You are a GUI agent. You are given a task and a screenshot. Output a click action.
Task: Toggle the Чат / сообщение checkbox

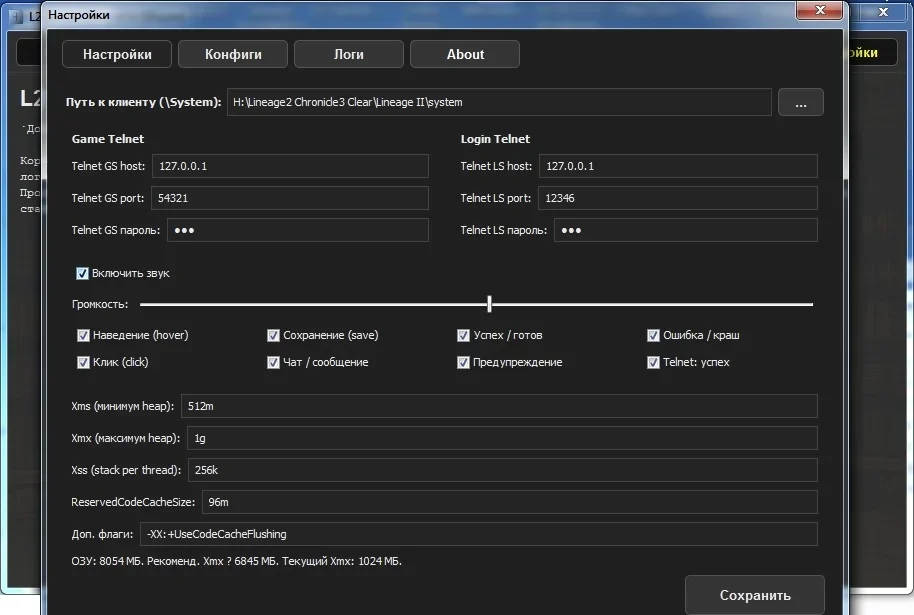pyautogui.click(x=274, y=362)
